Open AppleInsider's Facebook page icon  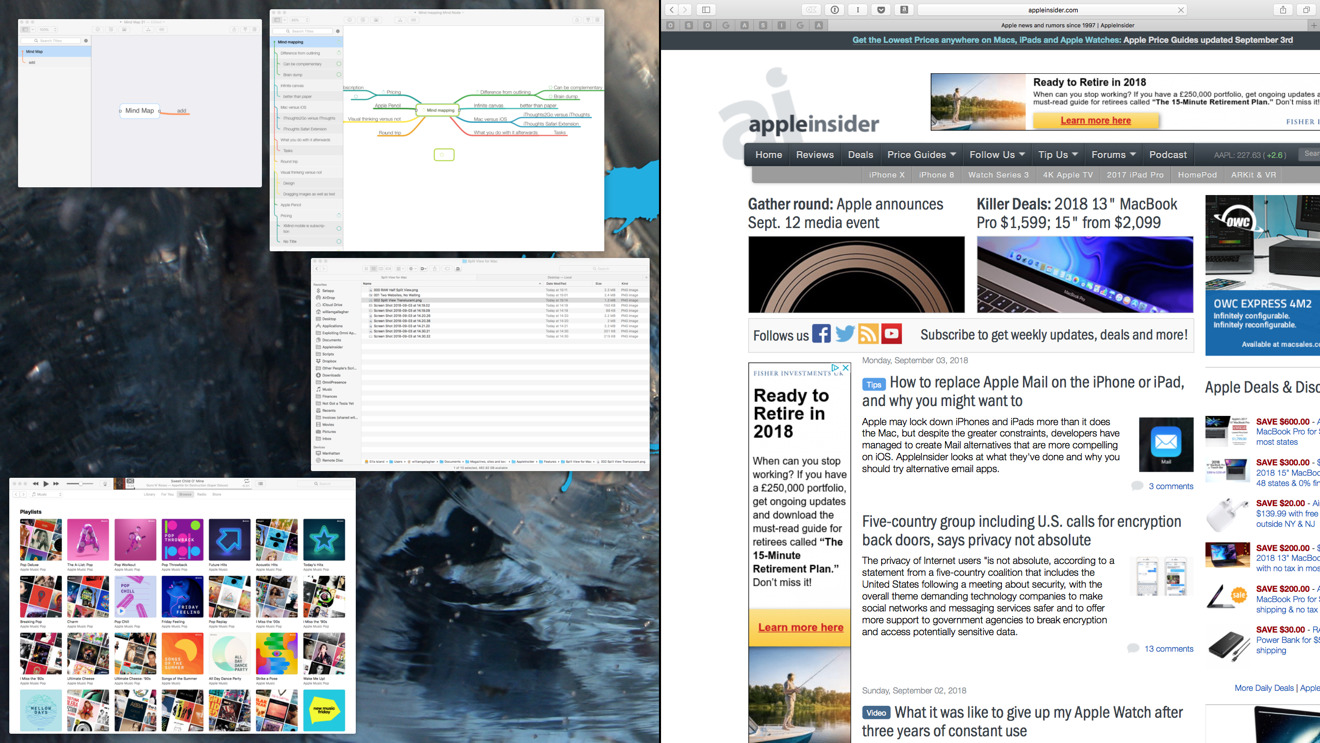(821, 334)
